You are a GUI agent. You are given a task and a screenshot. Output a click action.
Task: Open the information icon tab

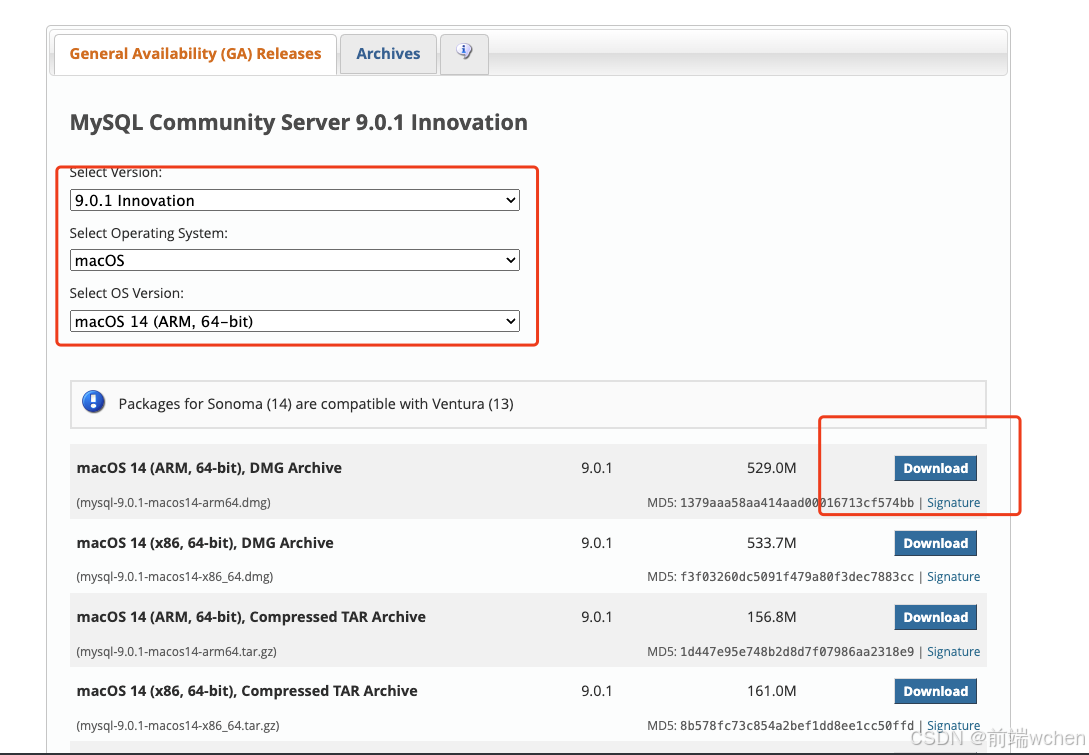pos(464,53)
